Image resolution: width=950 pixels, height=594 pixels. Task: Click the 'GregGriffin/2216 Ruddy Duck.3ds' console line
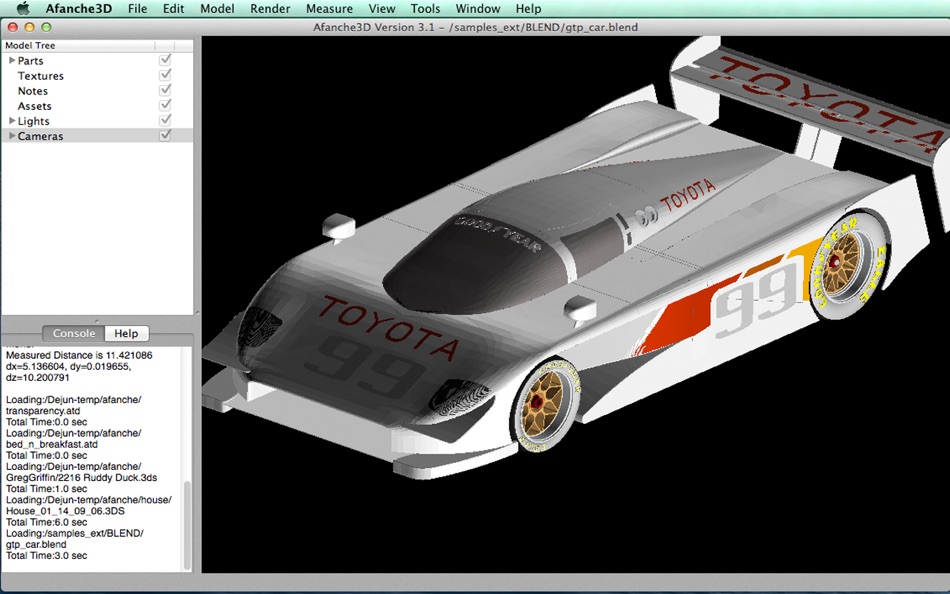82,478
